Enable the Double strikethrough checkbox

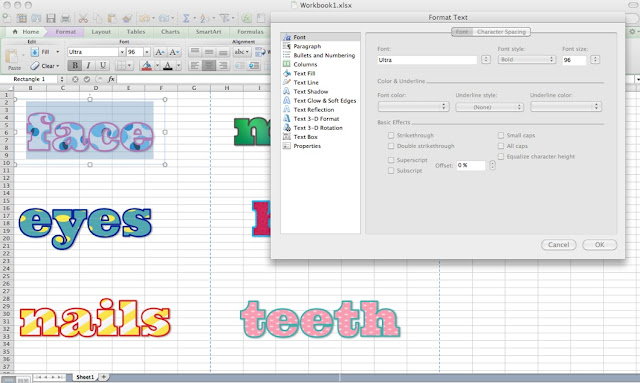point(391,146)
